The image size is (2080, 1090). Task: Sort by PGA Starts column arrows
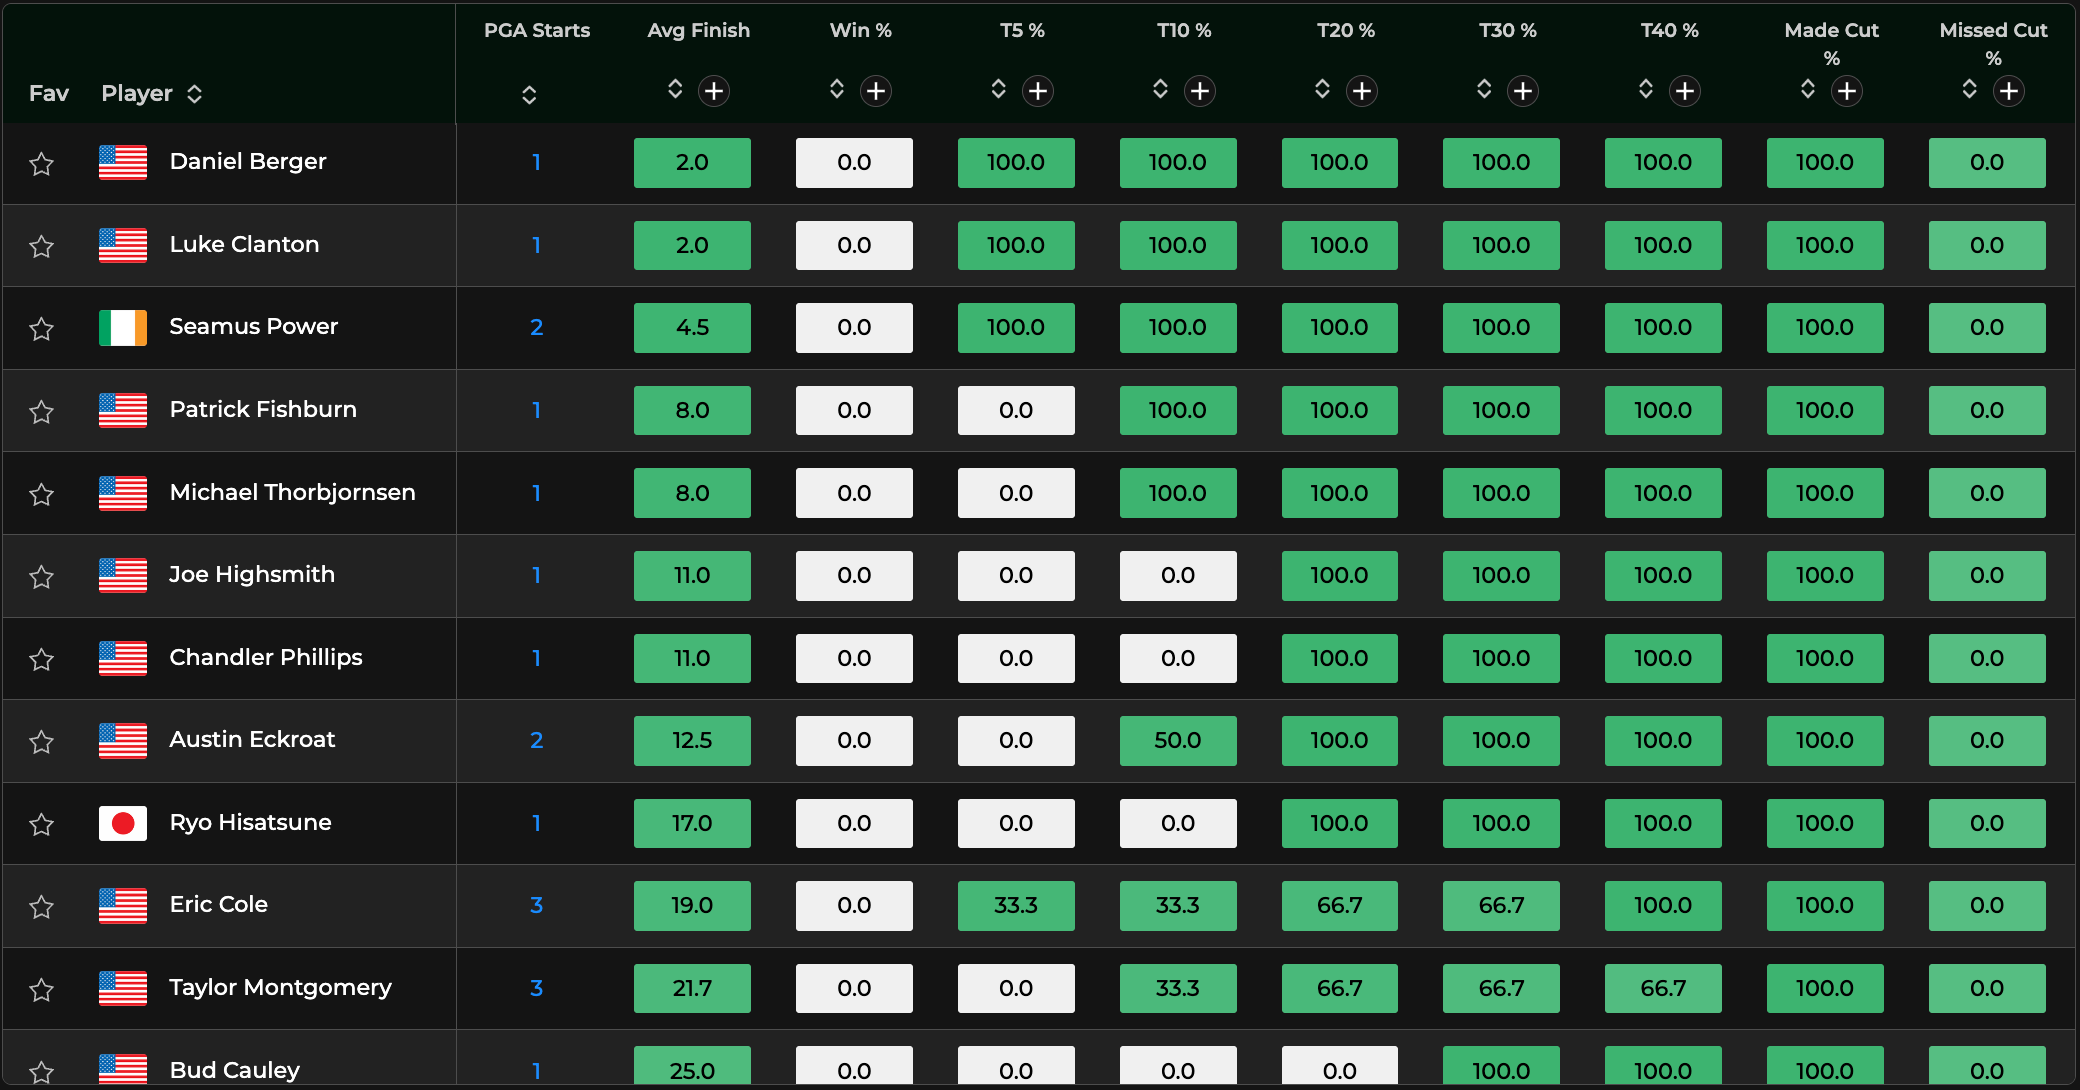click(x=529, y=94)
